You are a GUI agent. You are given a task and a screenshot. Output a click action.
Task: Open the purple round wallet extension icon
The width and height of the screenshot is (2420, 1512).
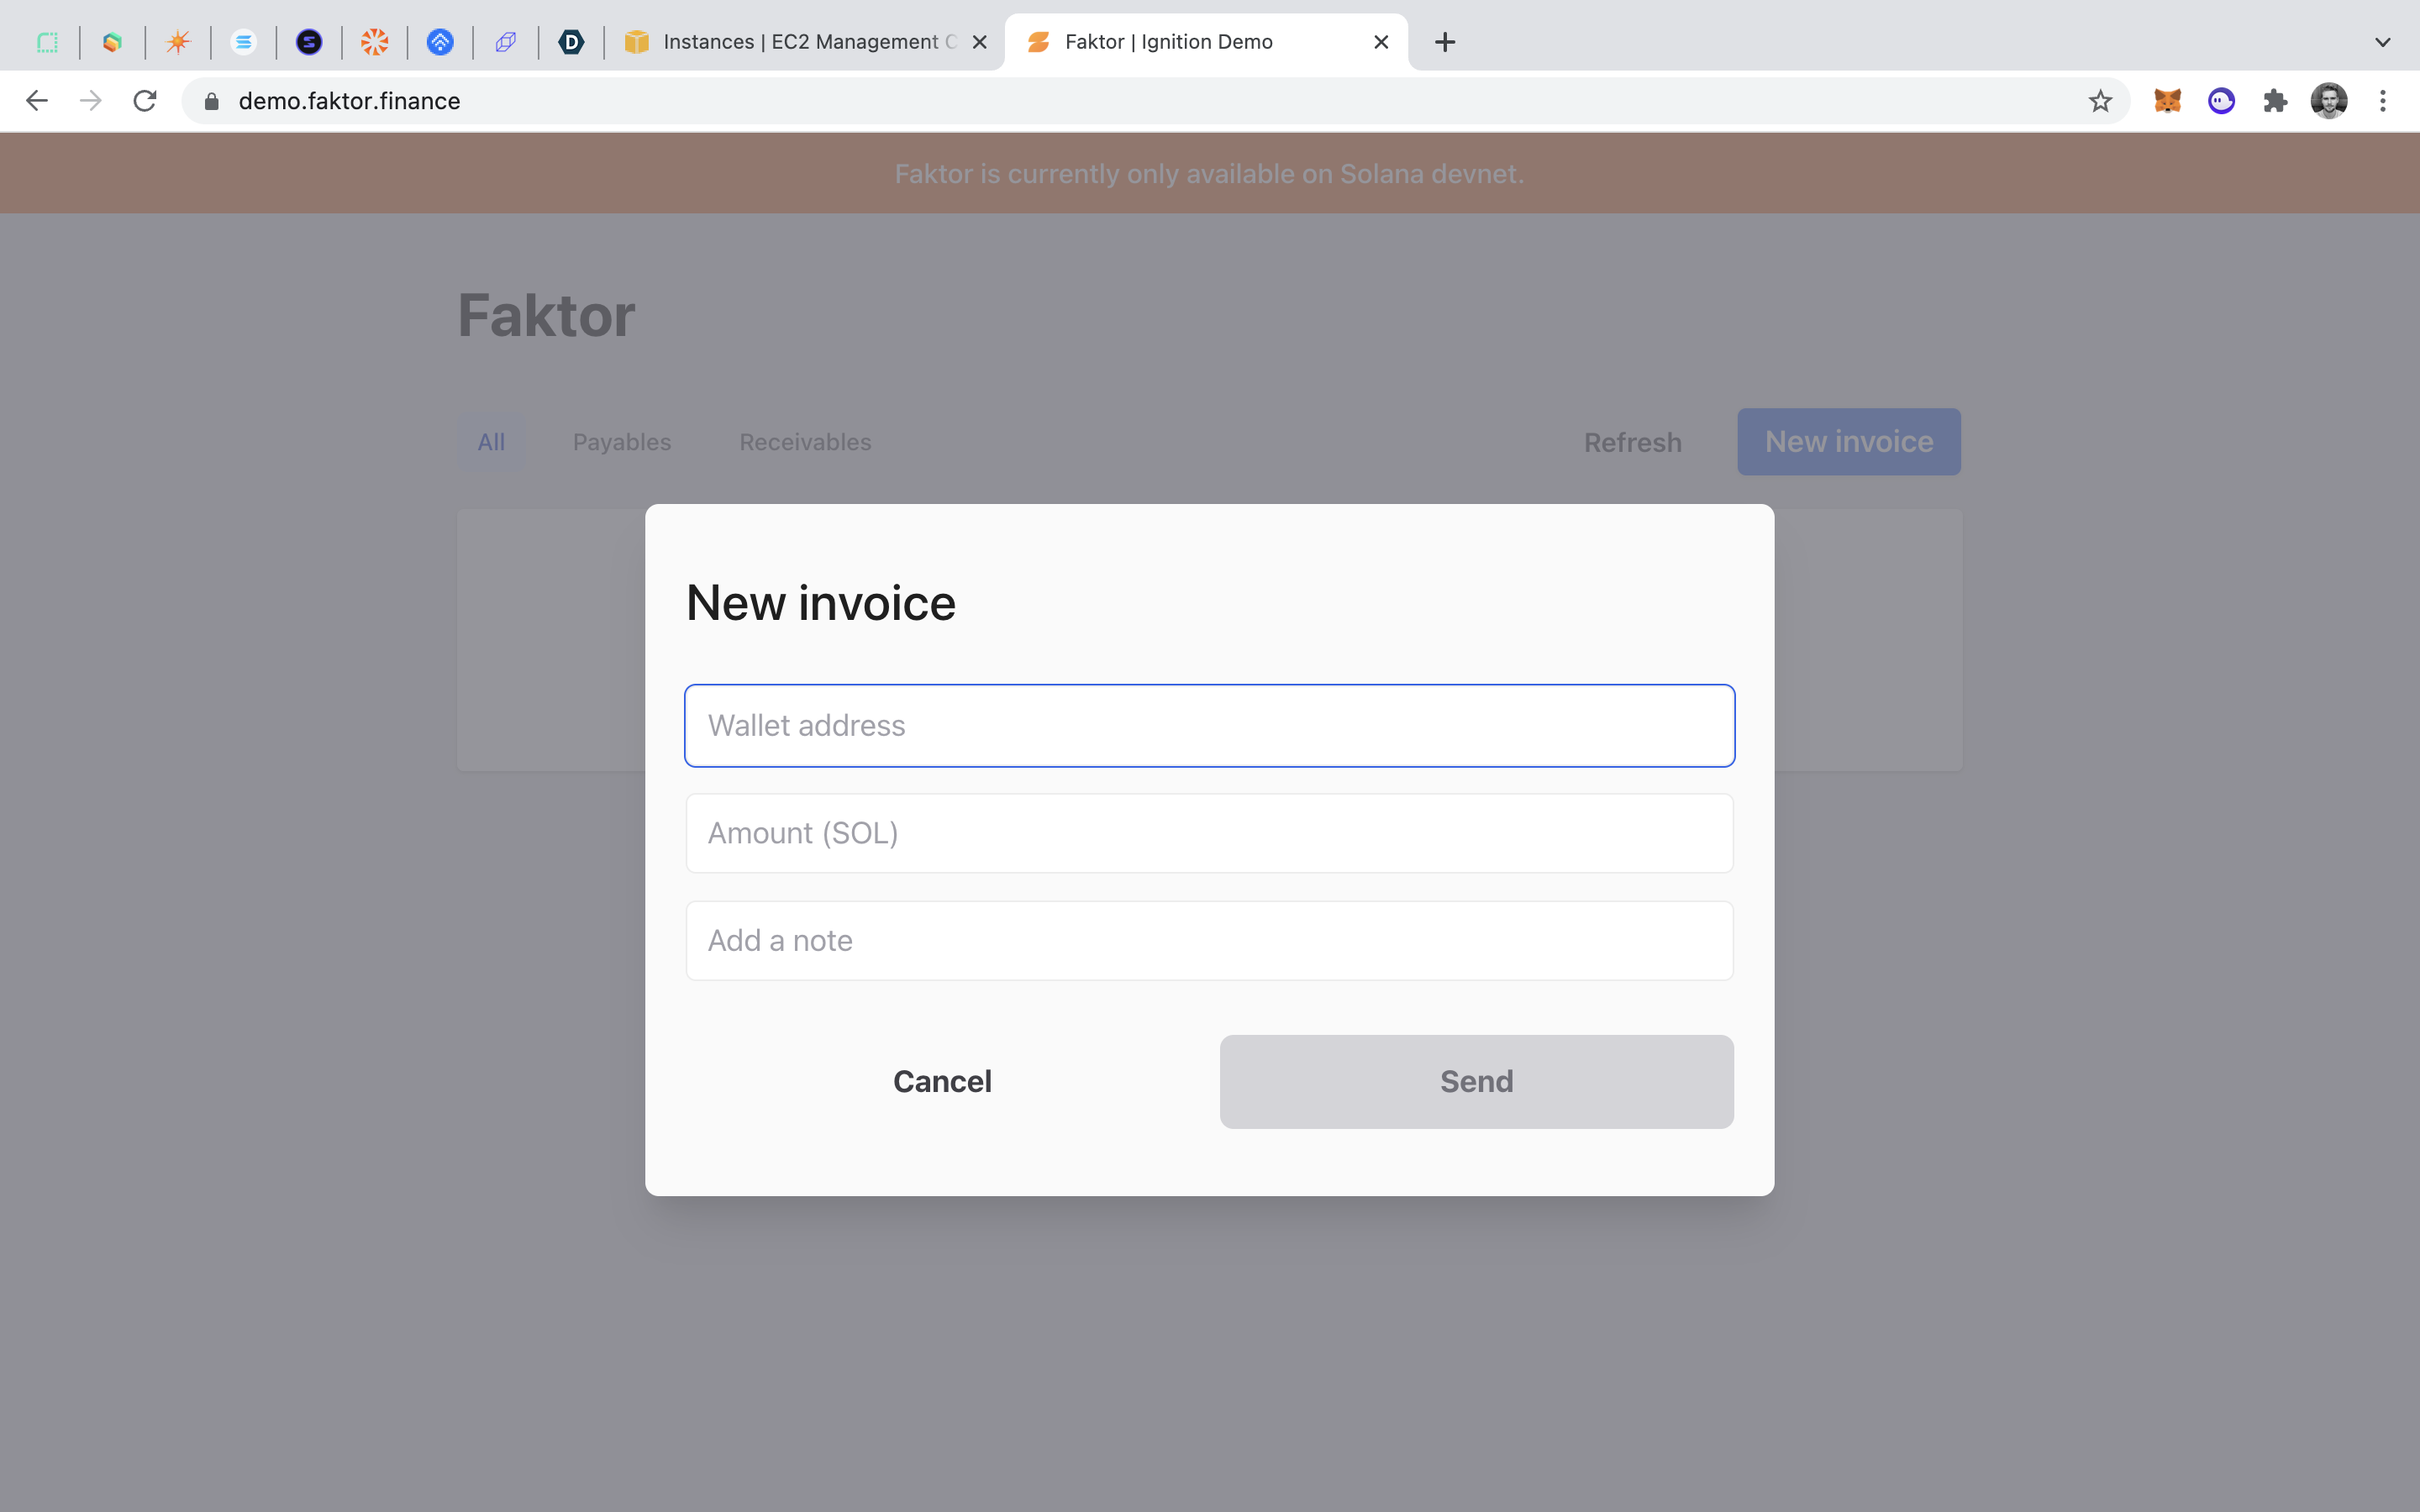(2221, 101)
